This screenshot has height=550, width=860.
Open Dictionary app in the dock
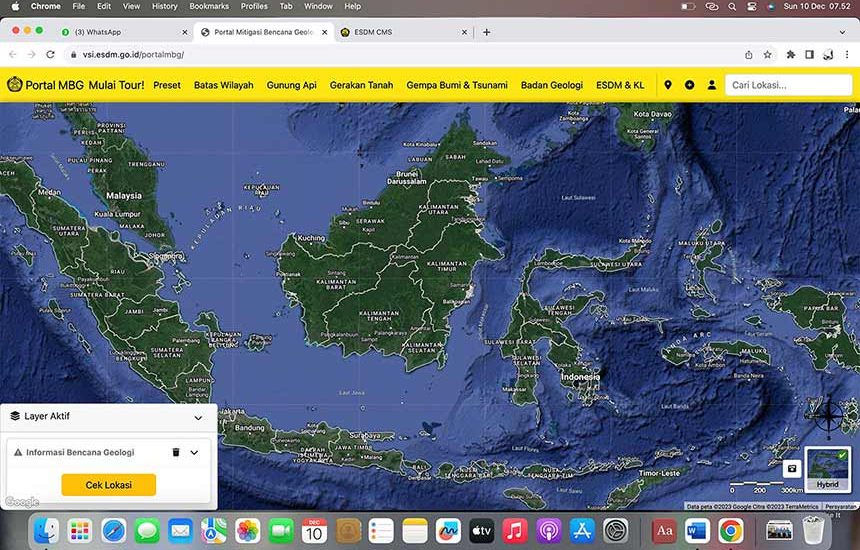click(664, 531)
